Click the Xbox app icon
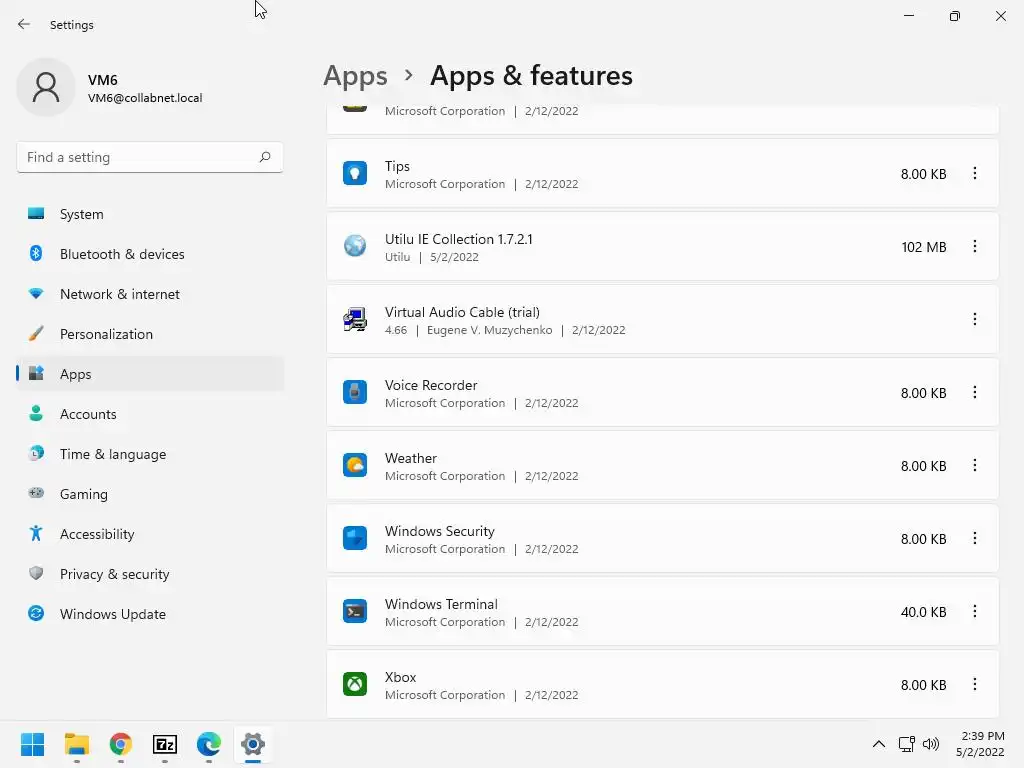This screenshot has width=1024, height=768. click(x=355, y=685)
